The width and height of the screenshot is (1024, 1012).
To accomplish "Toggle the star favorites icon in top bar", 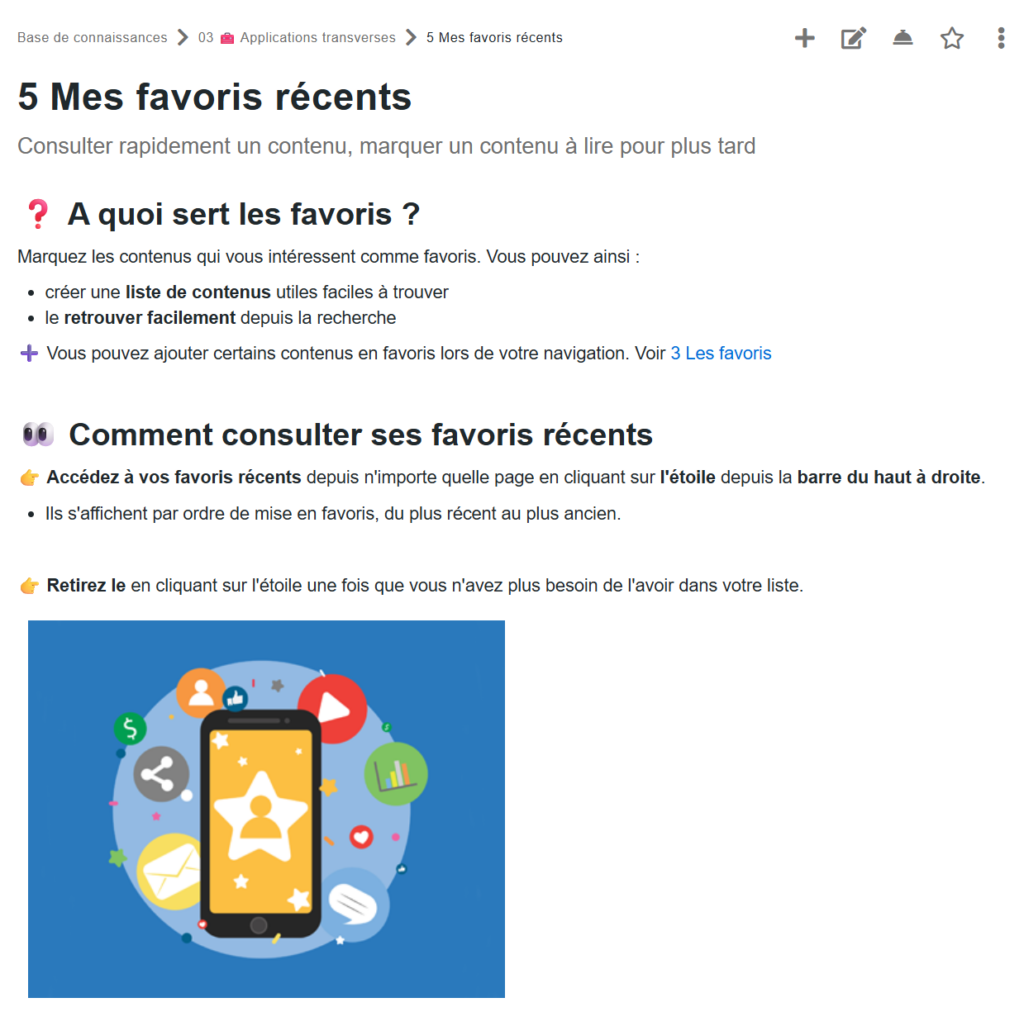I will [952, 39].
